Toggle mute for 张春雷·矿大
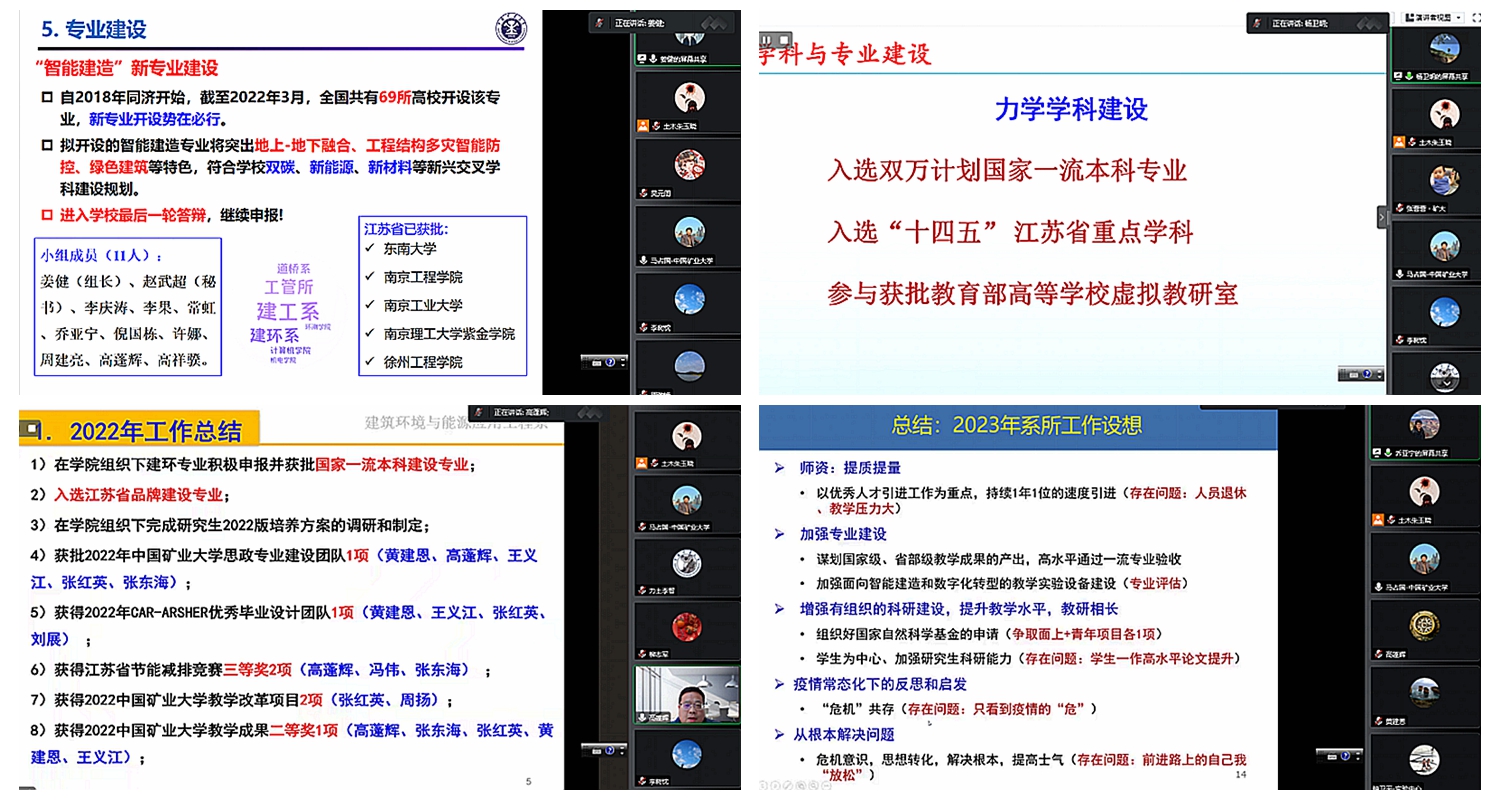The width and height of the screenshot is (1500, 800). tap(1400, 206)
